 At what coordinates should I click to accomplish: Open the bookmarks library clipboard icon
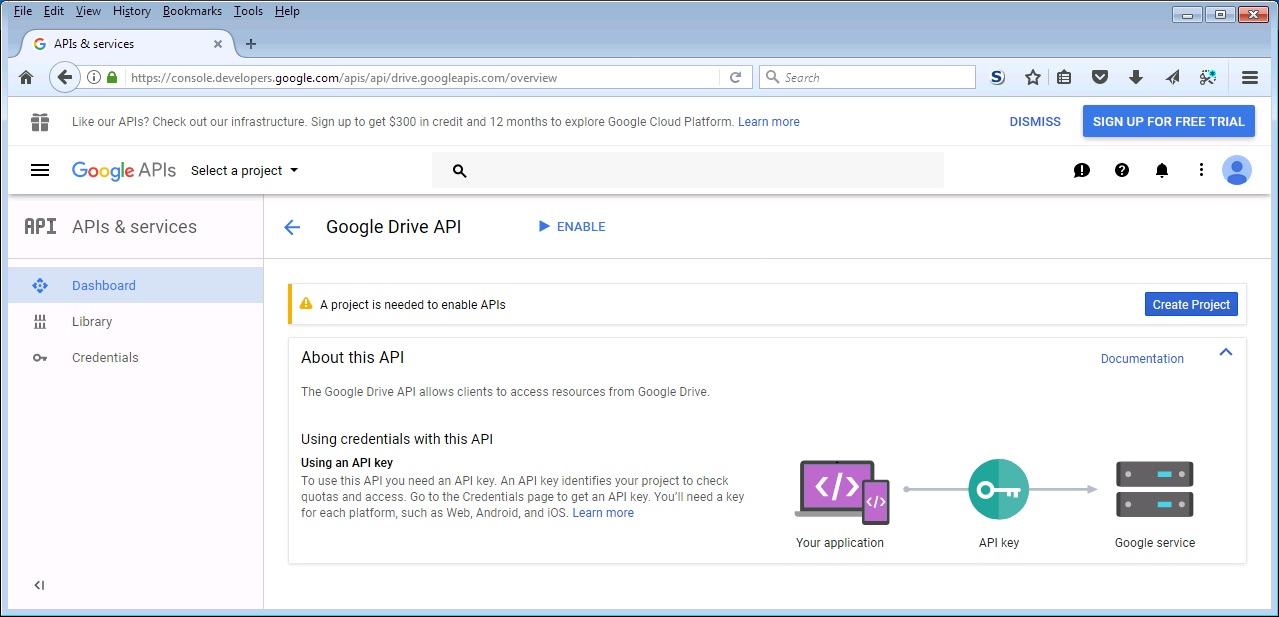tap(1064, 77)
